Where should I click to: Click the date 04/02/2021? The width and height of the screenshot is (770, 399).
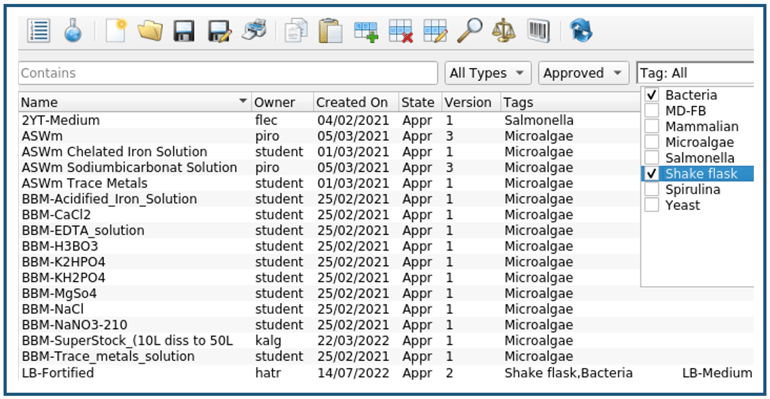click(353, 120)
